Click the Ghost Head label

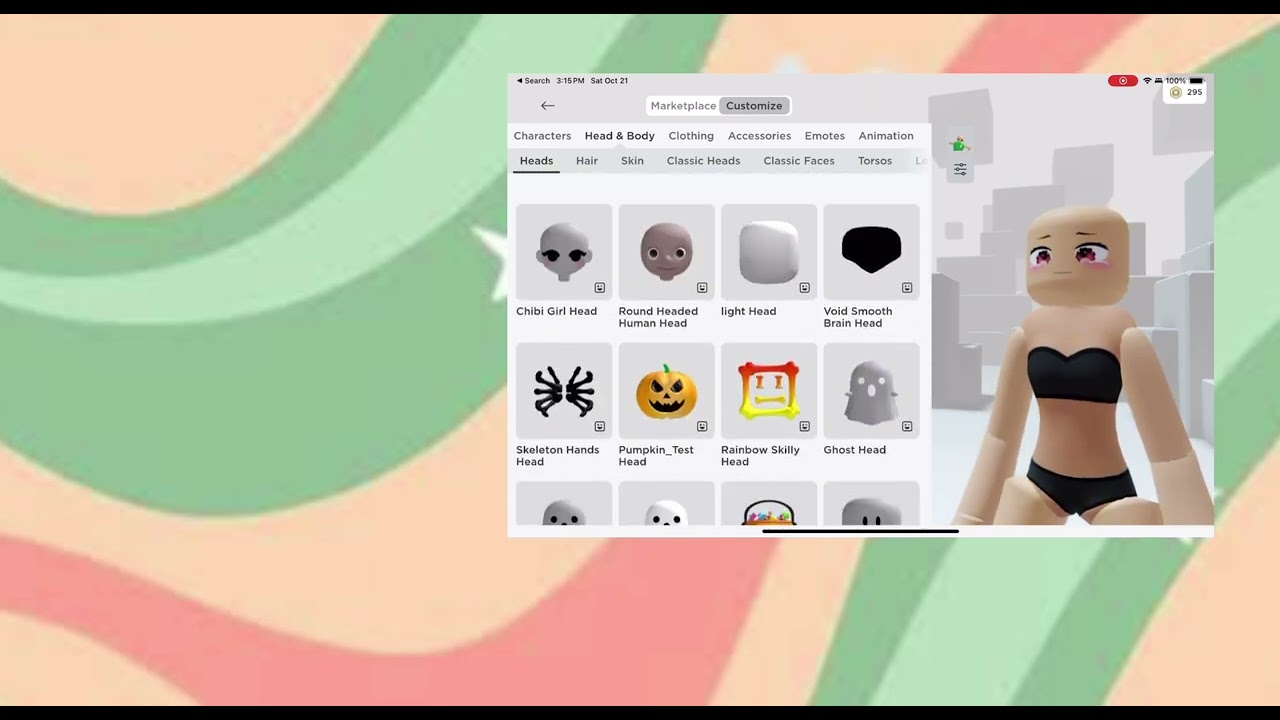click(x=855, y=450)
